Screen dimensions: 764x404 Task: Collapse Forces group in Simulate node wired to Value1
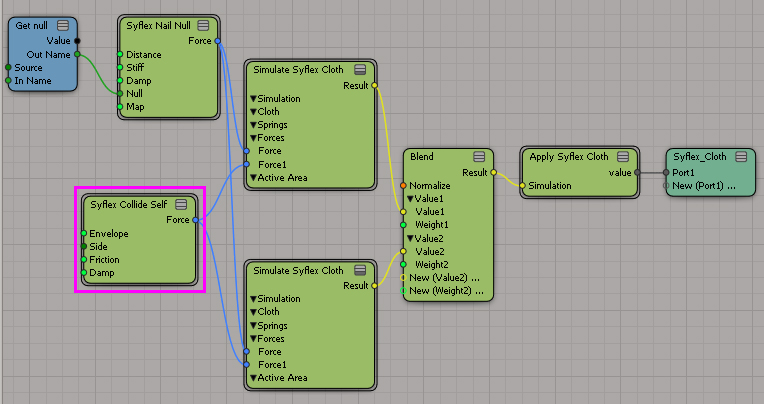pyautogui.click(x=253, y=138)
